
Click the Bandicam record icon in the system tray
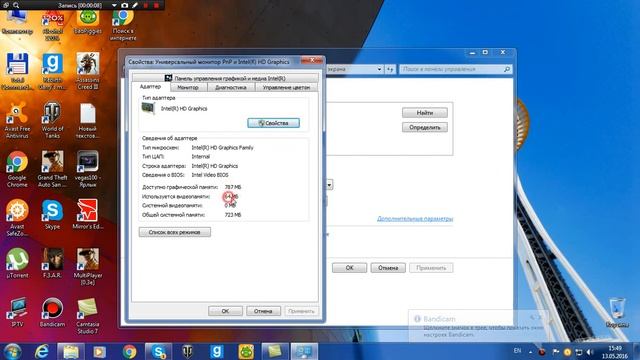pyautogui.click(x=542, y=351)
